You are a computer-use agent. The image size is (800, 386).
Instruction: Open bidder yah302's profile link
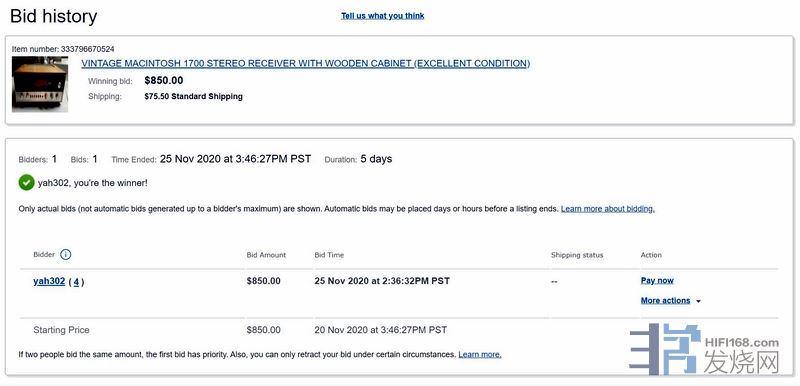pos(49,281)
